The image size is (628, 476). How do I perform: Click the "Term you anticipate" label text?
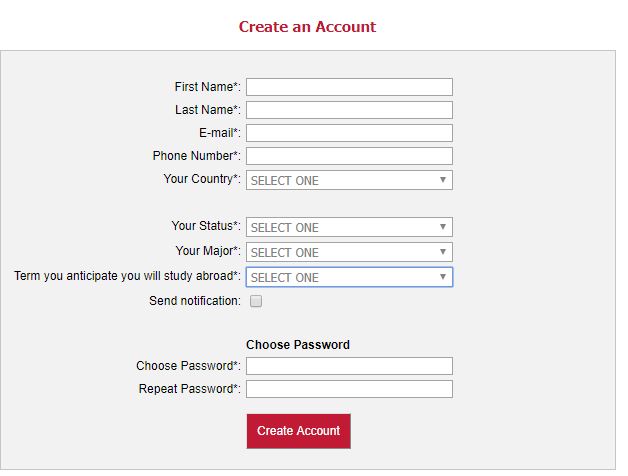pos(127,276)
